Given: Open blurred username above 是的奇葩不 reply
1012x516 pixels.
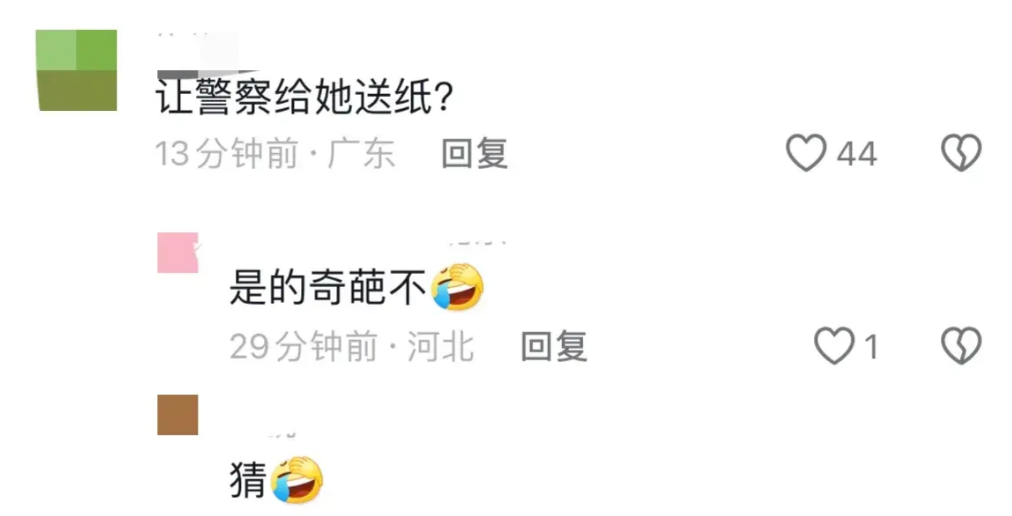Looking at the screenshot, I should pyautogui.click(x=478, y=243).
